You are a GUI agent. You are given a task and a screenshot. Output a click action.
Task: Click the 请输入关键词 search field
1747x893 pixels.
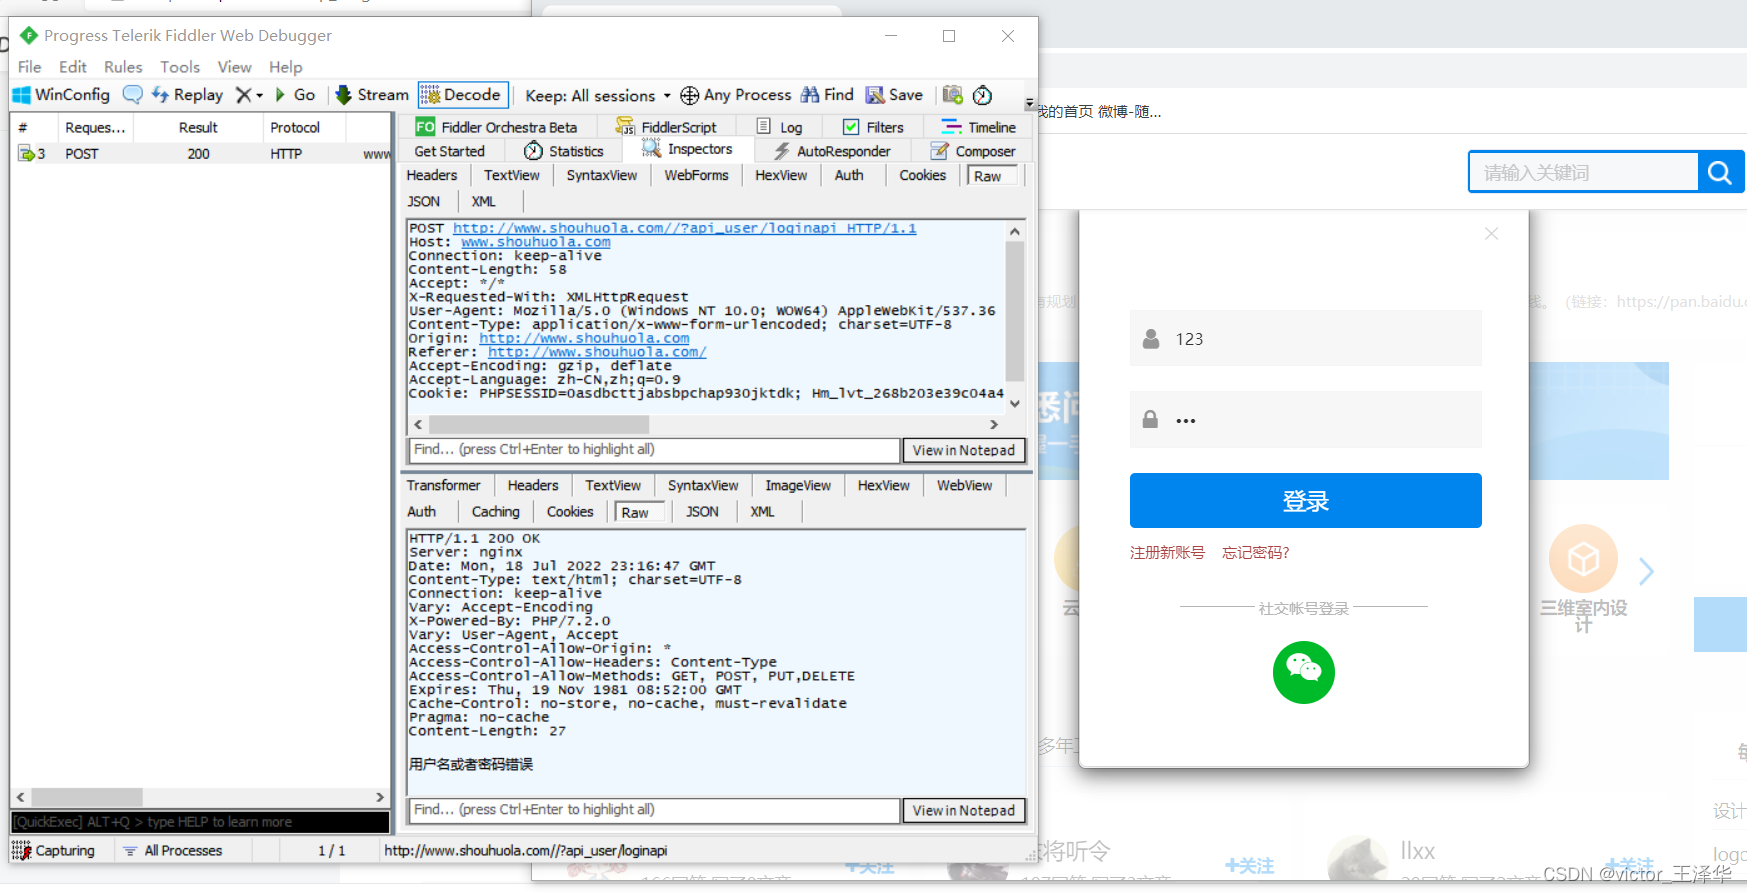tap(1584, 172)
